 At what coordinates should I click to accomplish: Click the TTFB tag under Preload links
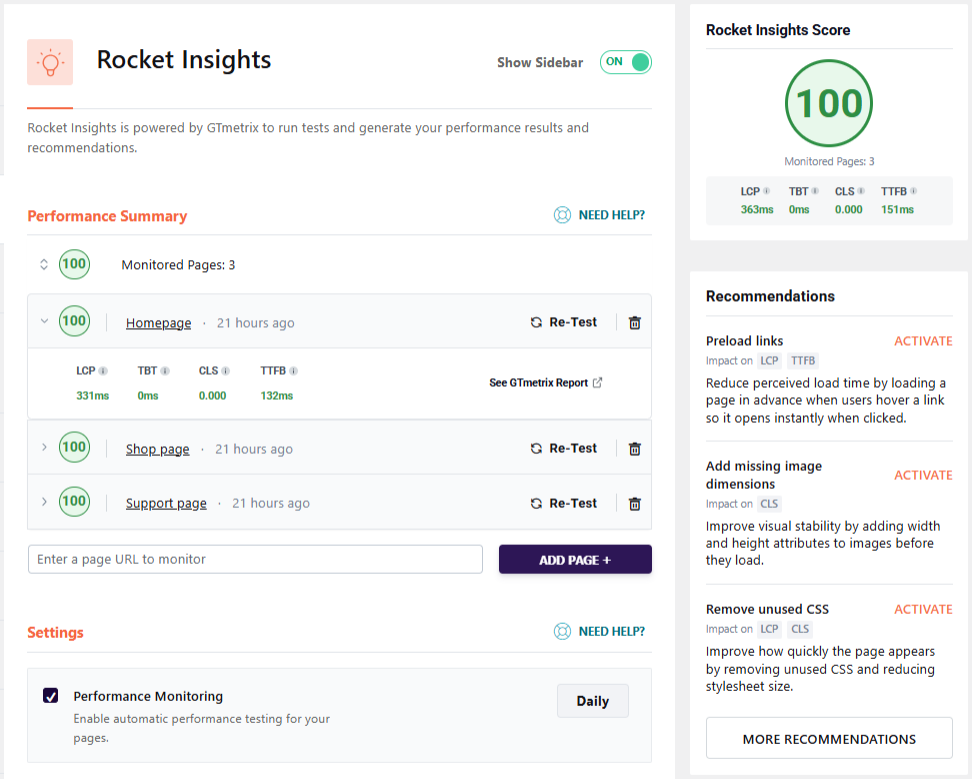pos(803,361)
